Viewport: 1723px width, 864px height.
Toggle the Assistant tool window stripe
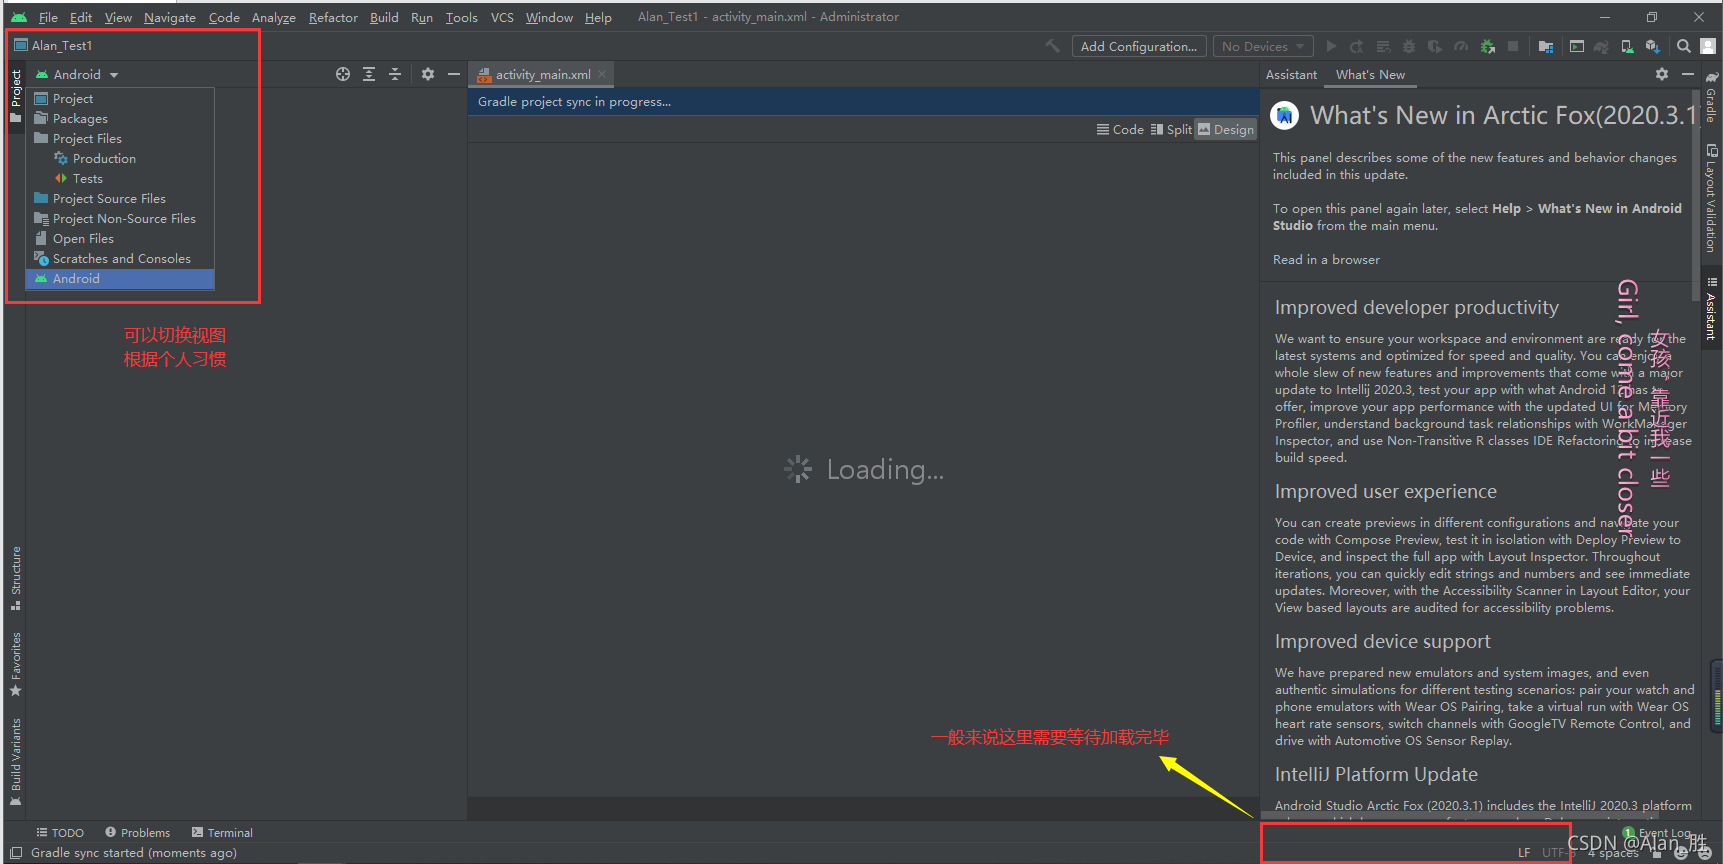(x=1711, y=309)
